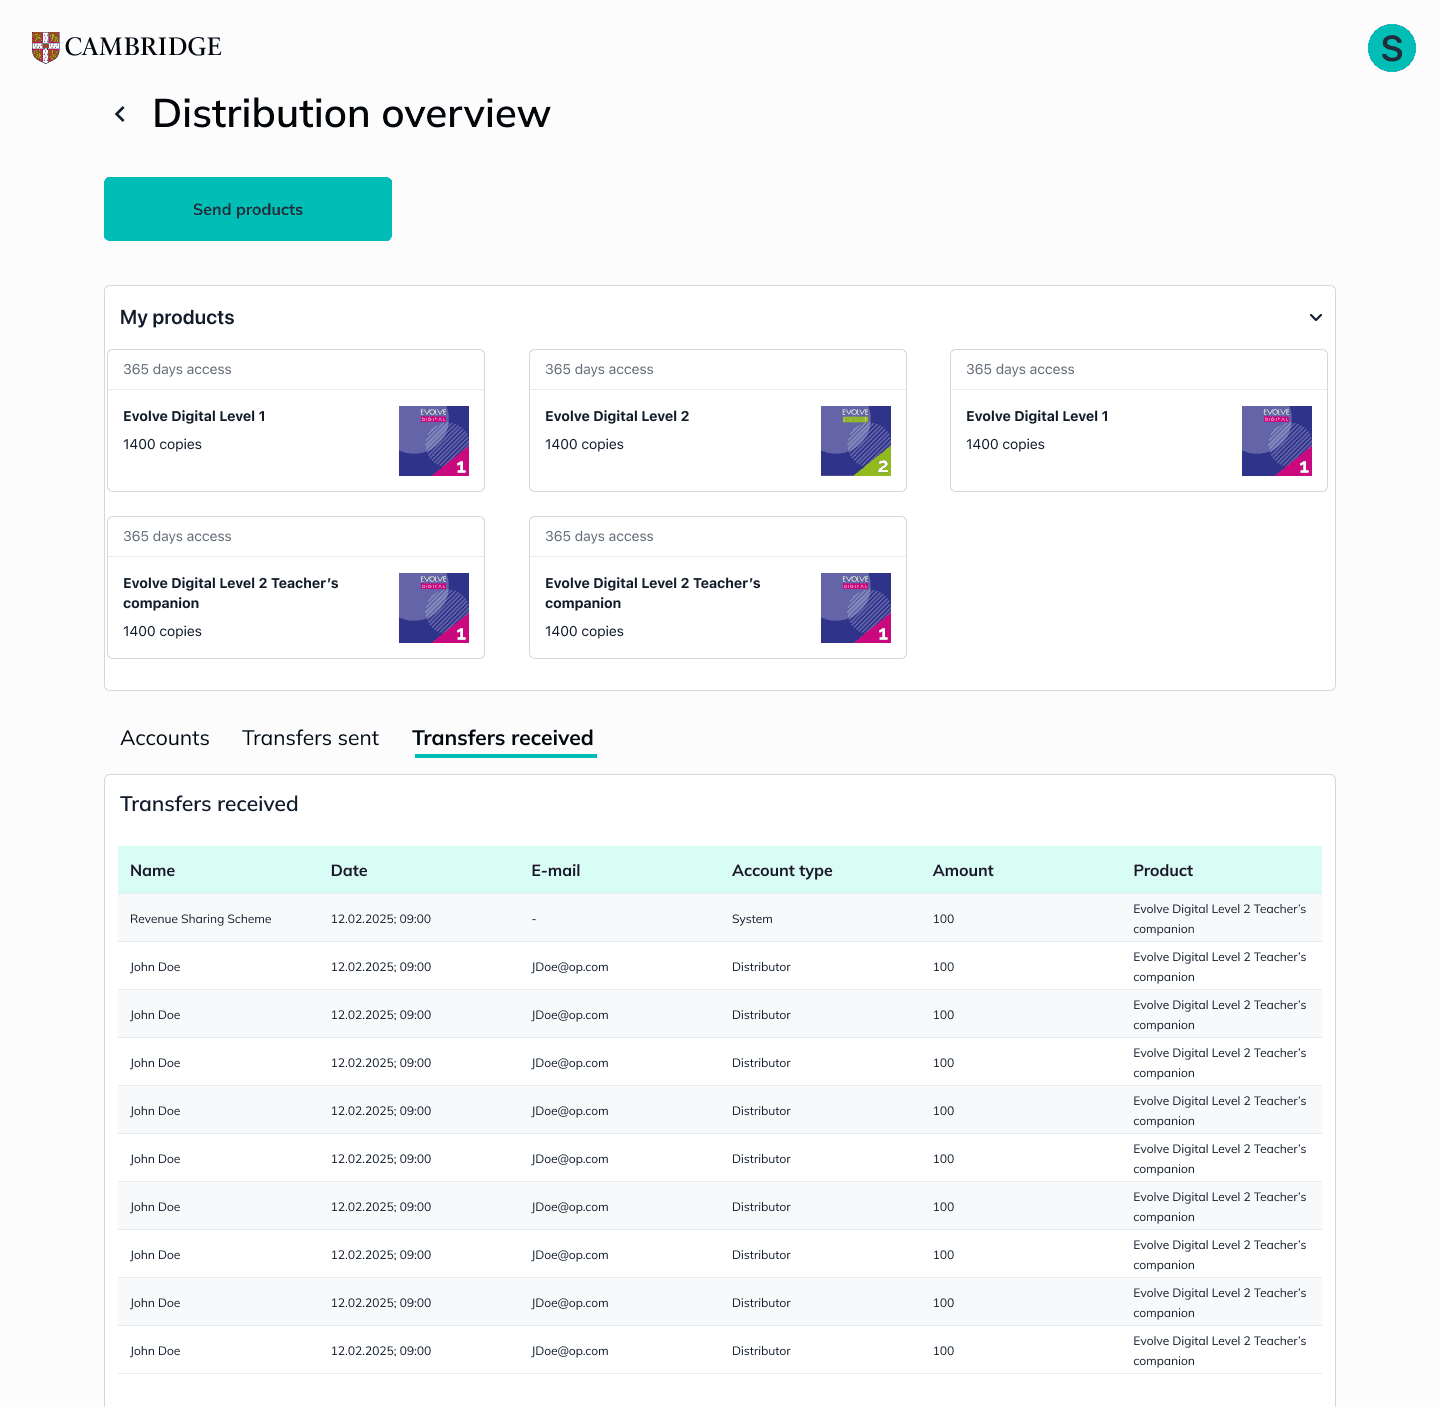Switch to the Accounts tab
This screenshot has width=1440, height=1407.
tap(165, 738)
